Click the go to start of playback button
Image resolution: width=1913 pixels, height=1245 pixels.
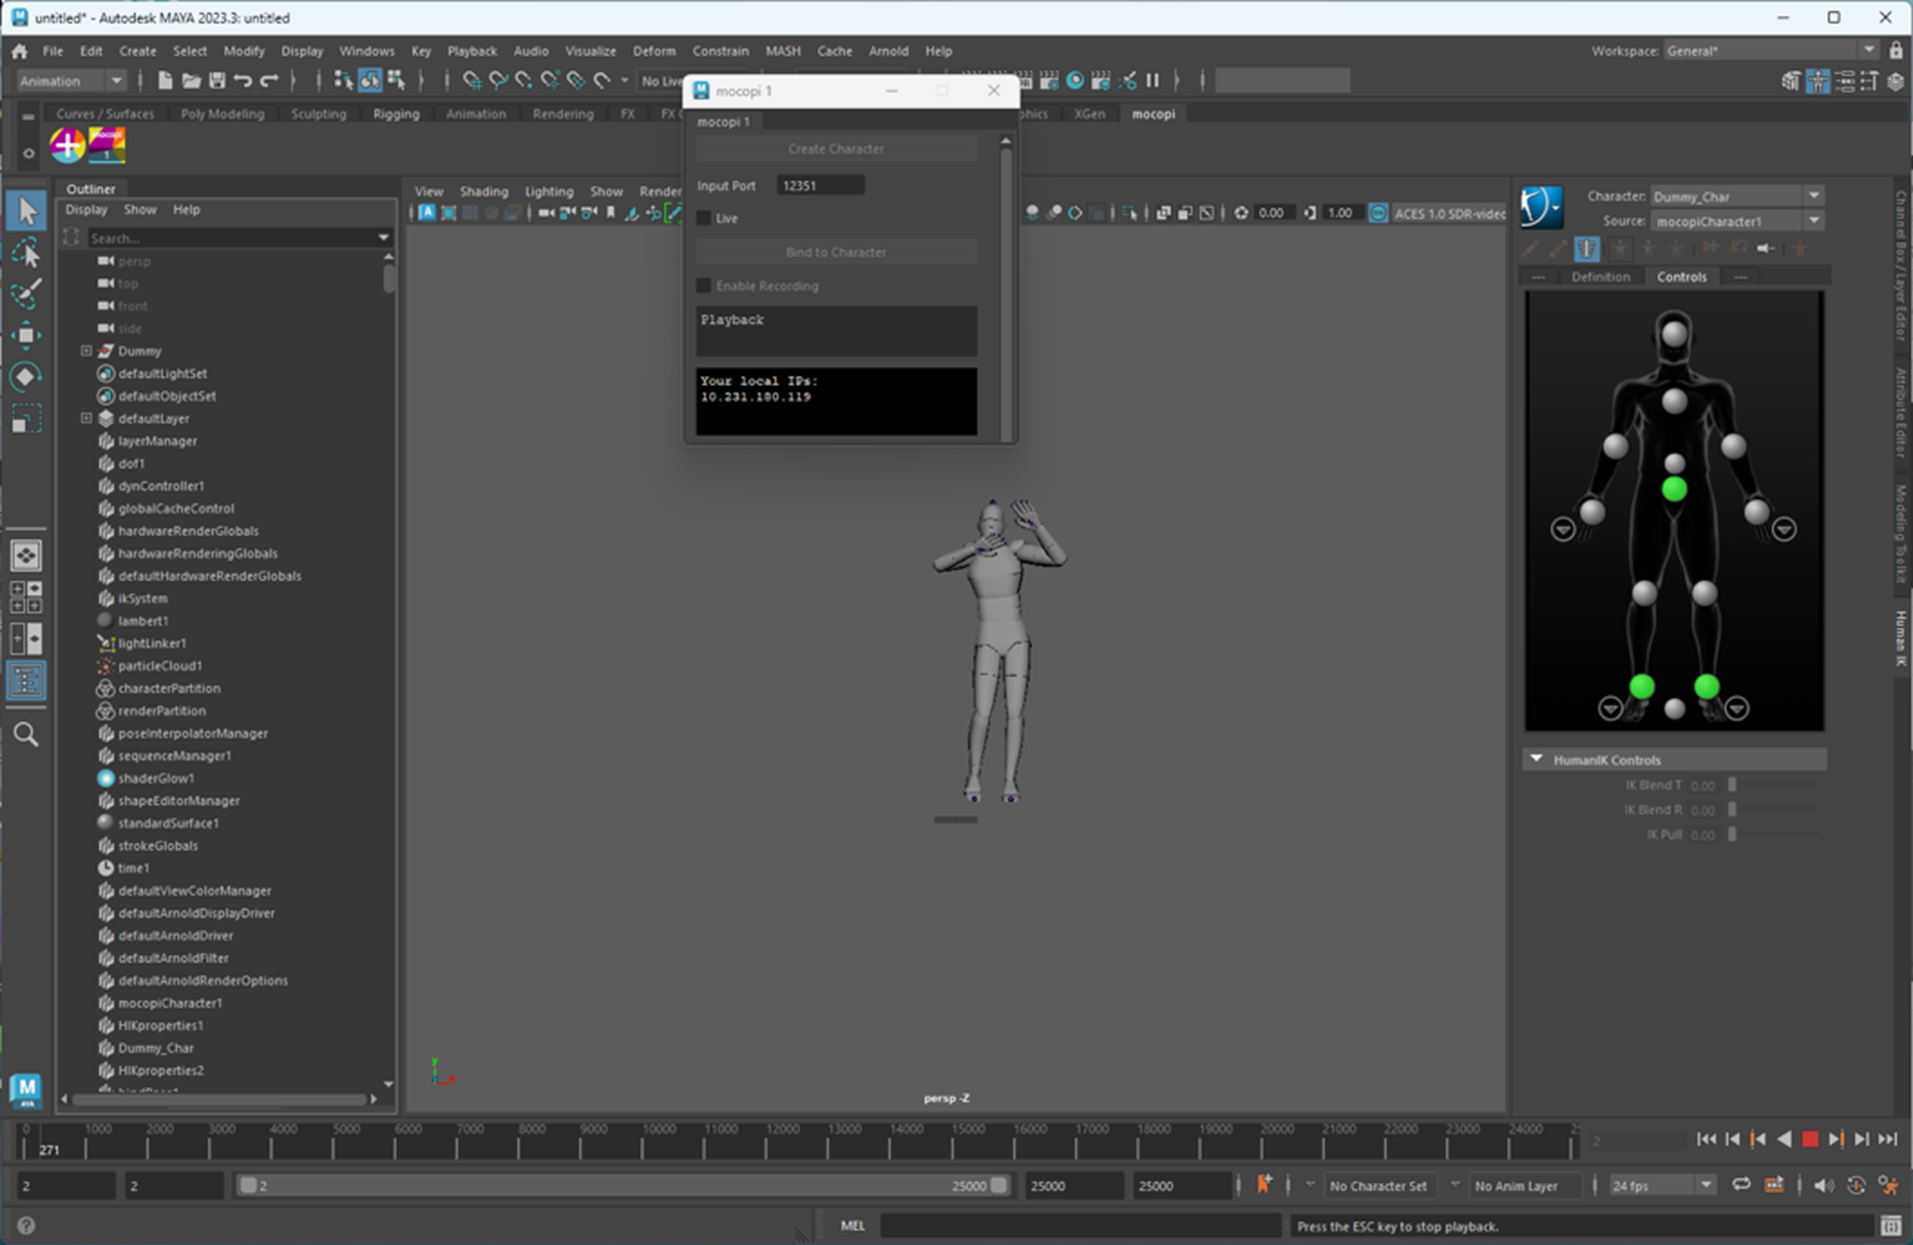(x=1706, y=1139)
